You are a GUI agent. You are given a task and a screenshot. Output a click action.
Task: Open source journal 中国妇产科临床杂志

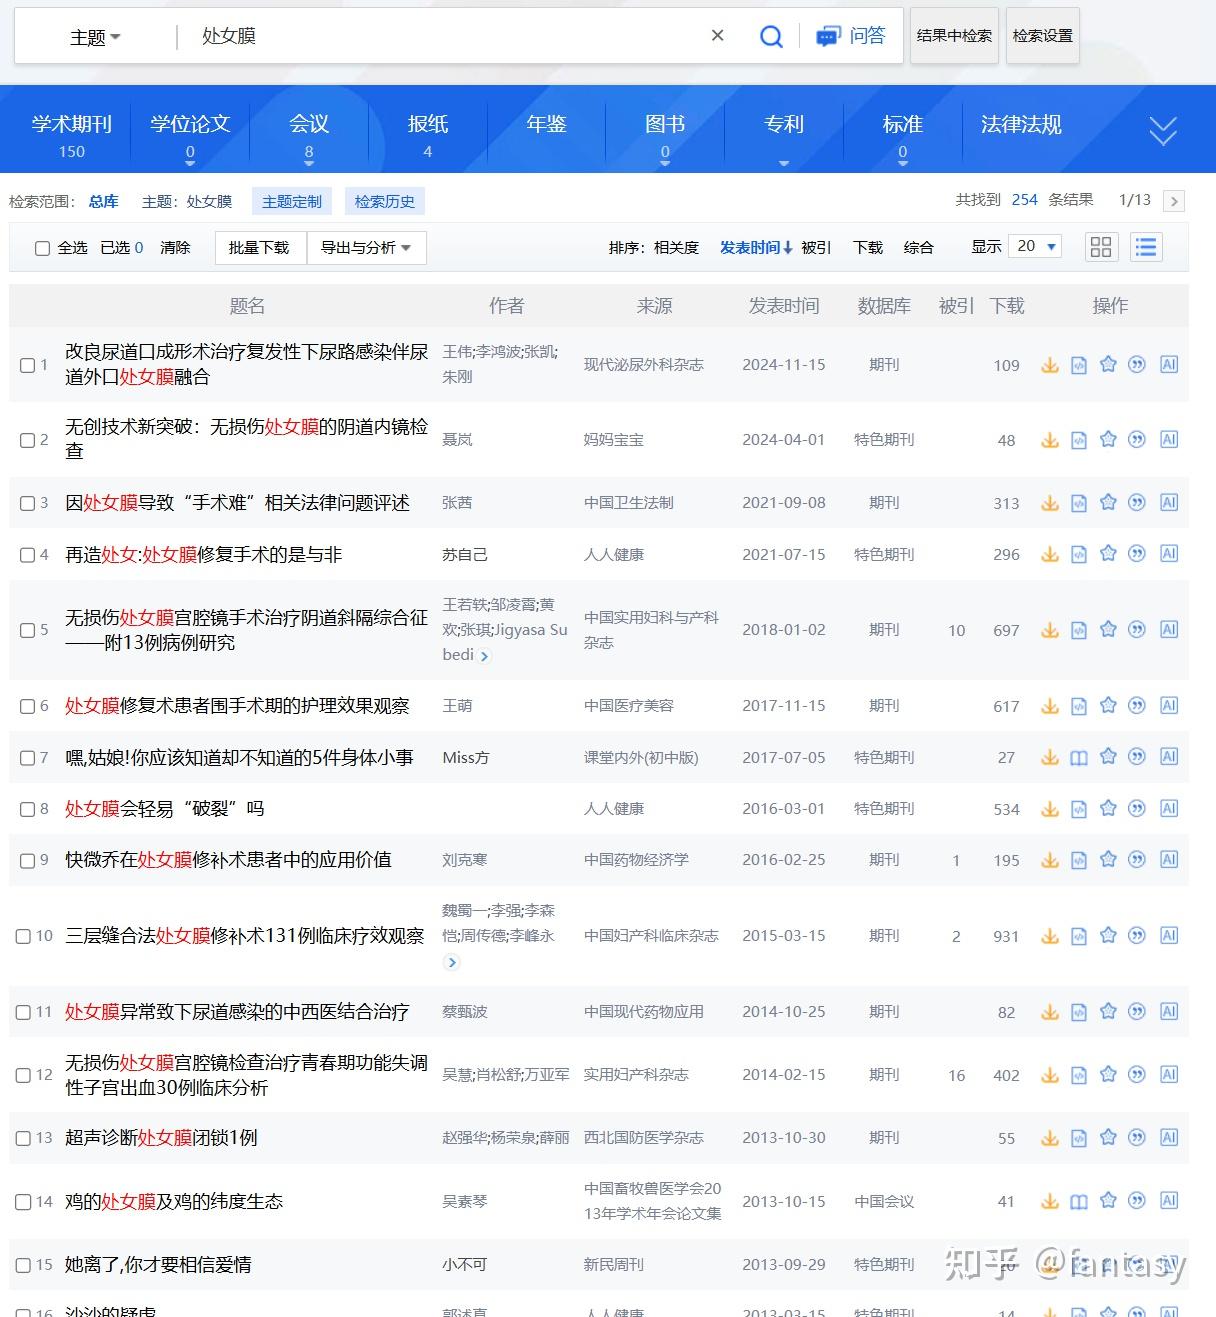651,936
